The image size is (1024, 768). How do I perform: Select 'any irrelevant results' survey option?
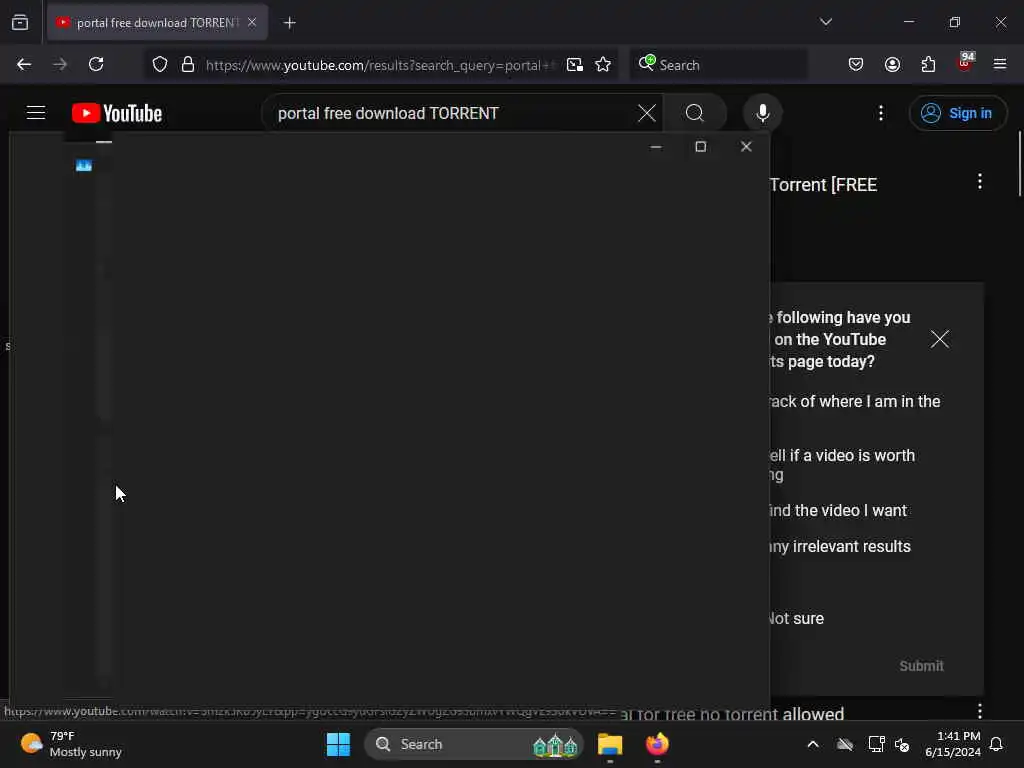(x=841, y=546)
